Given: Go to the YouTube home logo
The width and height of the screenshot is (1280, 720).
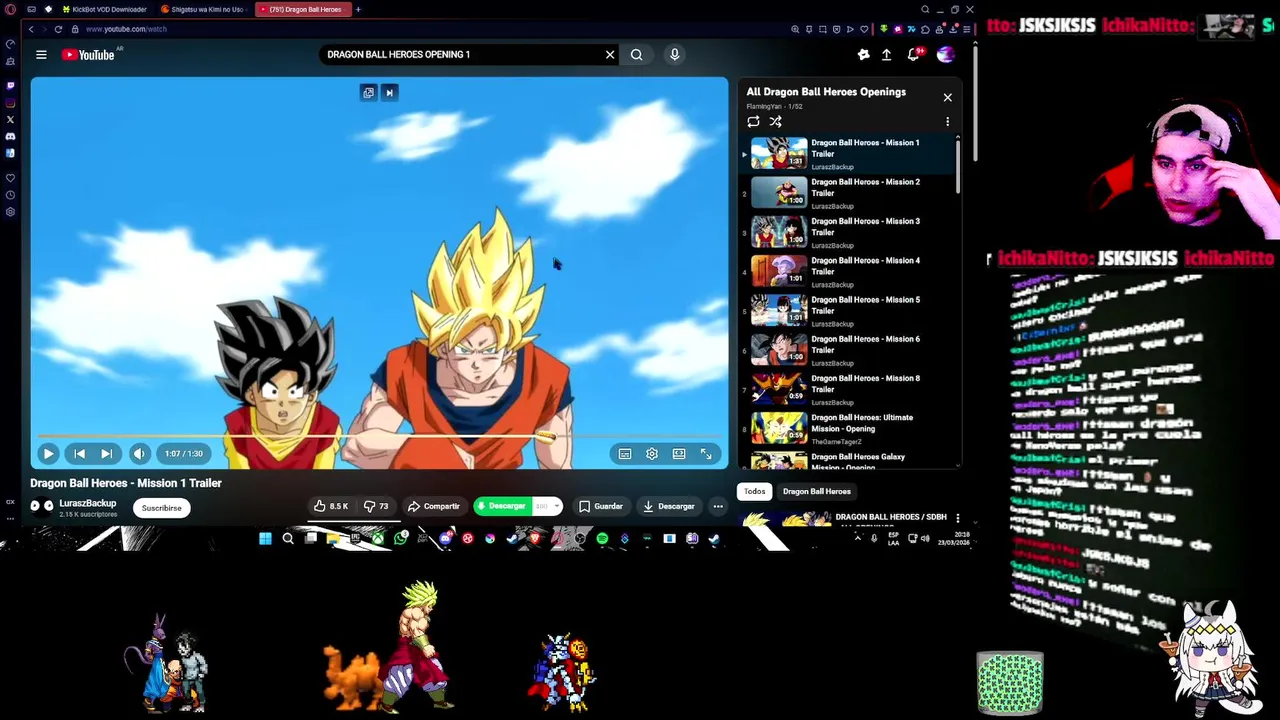Looking at the screenshot, I should coord(89,55).
